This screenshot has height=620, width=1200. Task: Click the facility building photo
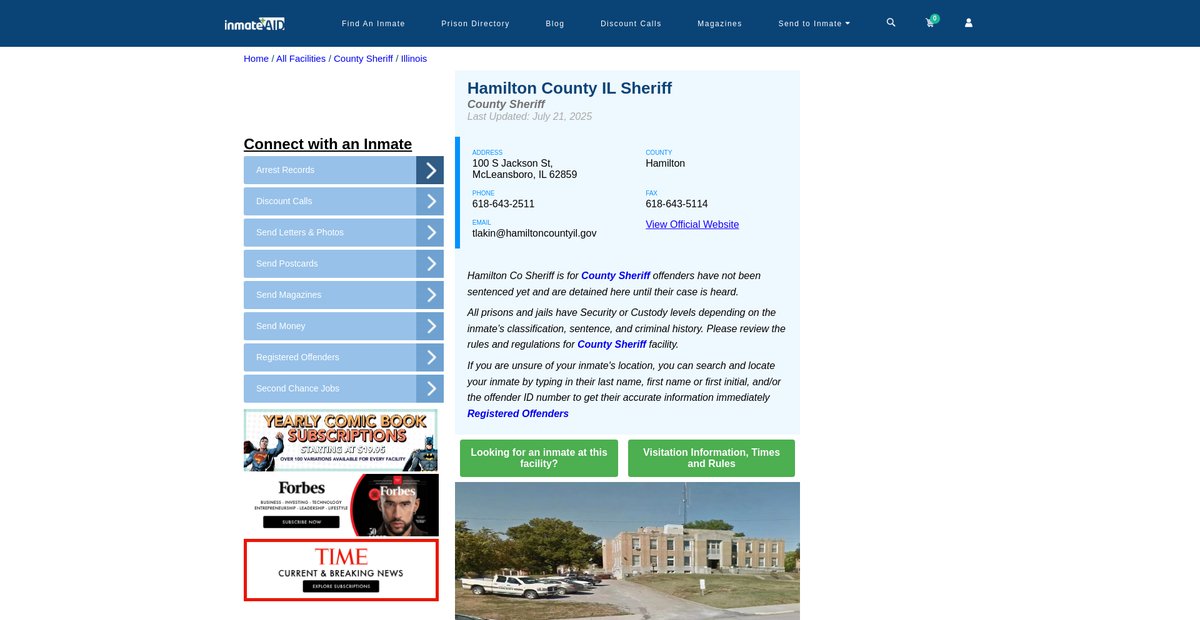click(x=627, y=551)
